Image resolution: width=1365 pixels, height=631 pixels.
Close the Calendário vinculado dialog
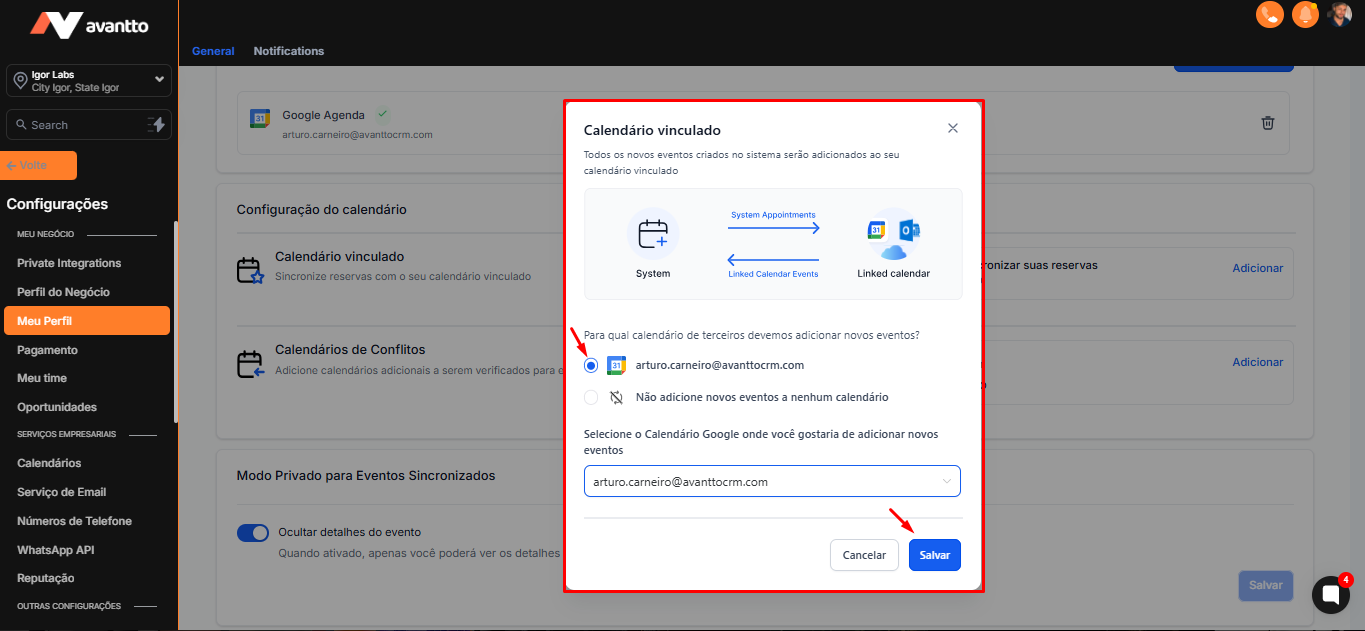coord(952,128)
